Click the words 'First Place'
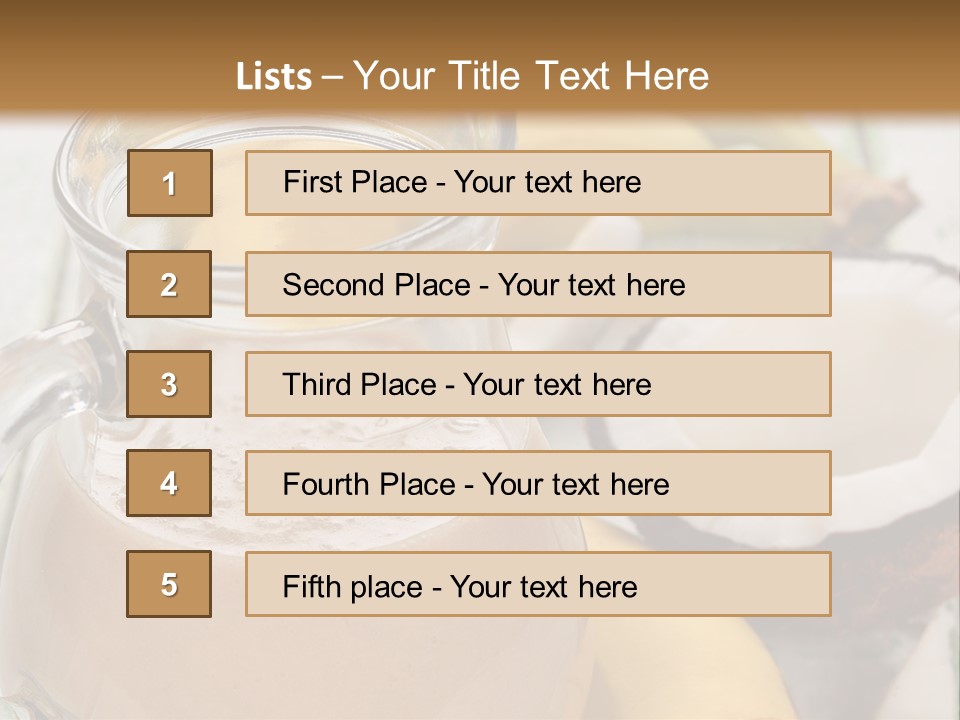 coord(355,182)
